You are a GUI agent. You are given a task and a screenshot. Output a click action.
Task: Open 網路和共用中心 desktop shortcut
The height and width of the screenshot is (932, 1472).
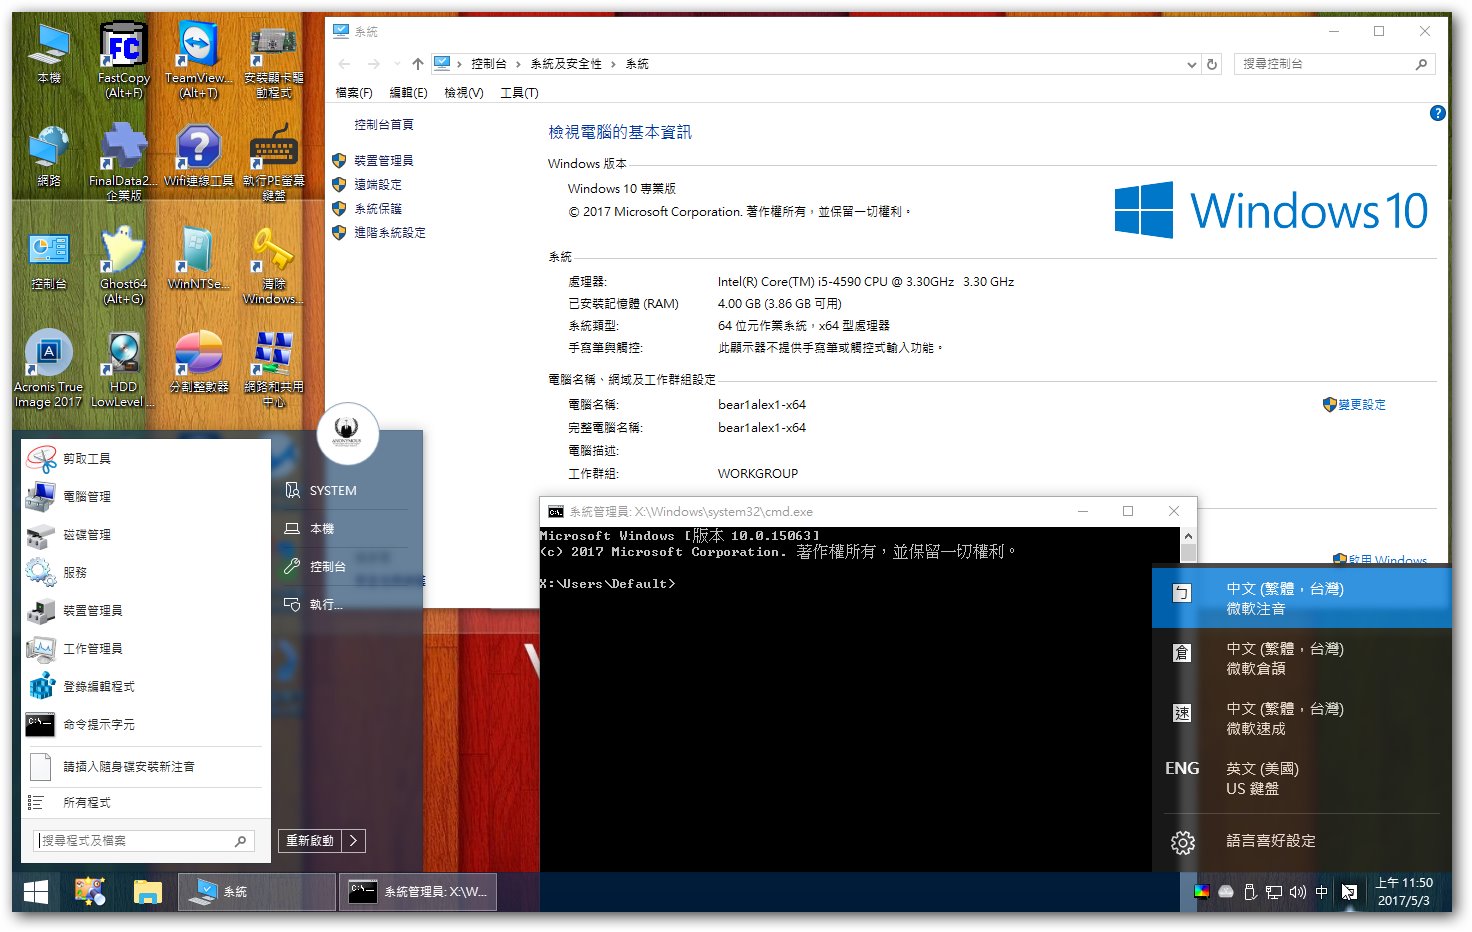(274, 369)
